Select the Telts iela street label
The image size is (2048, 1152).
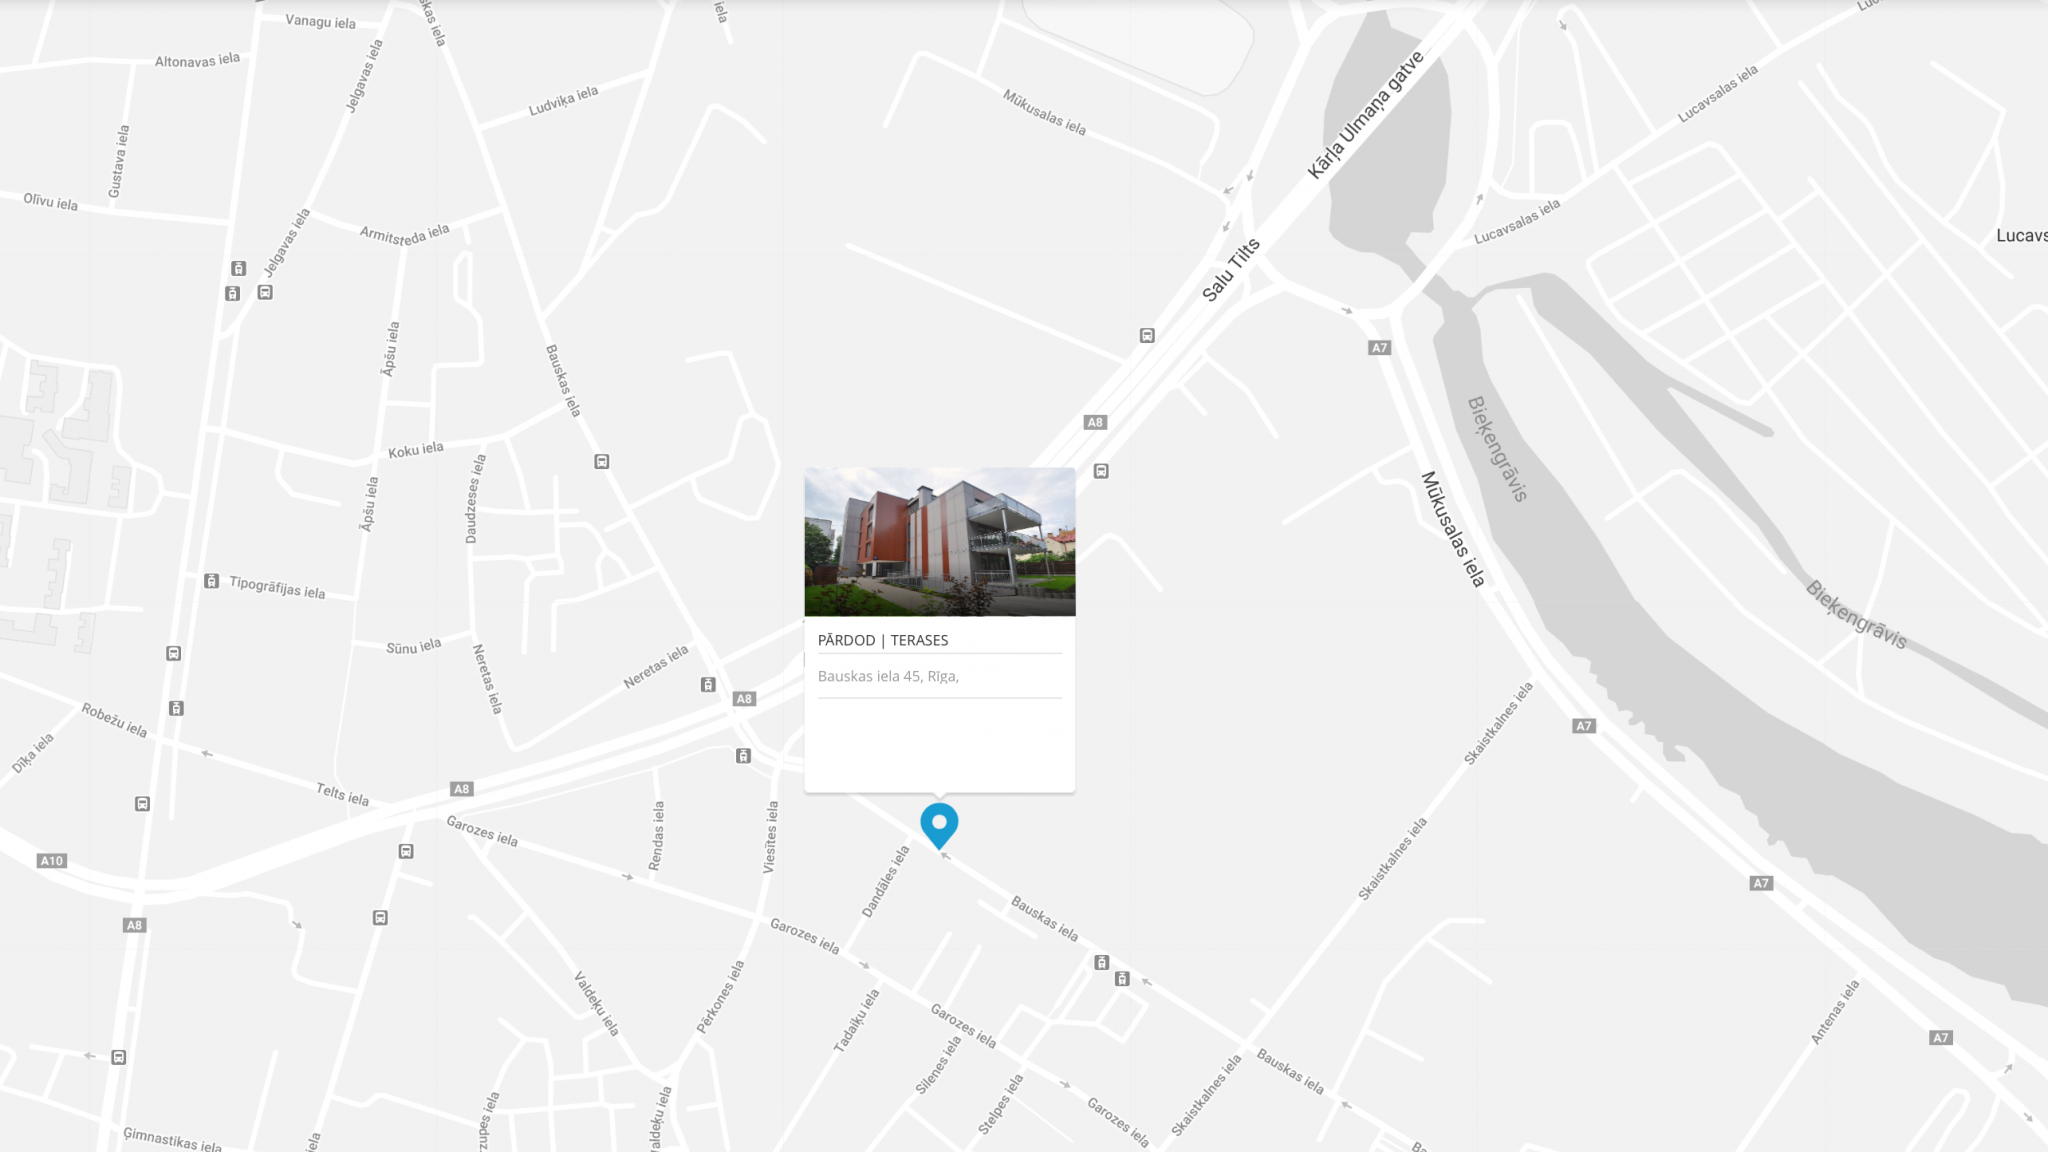(x=343, y=794)
